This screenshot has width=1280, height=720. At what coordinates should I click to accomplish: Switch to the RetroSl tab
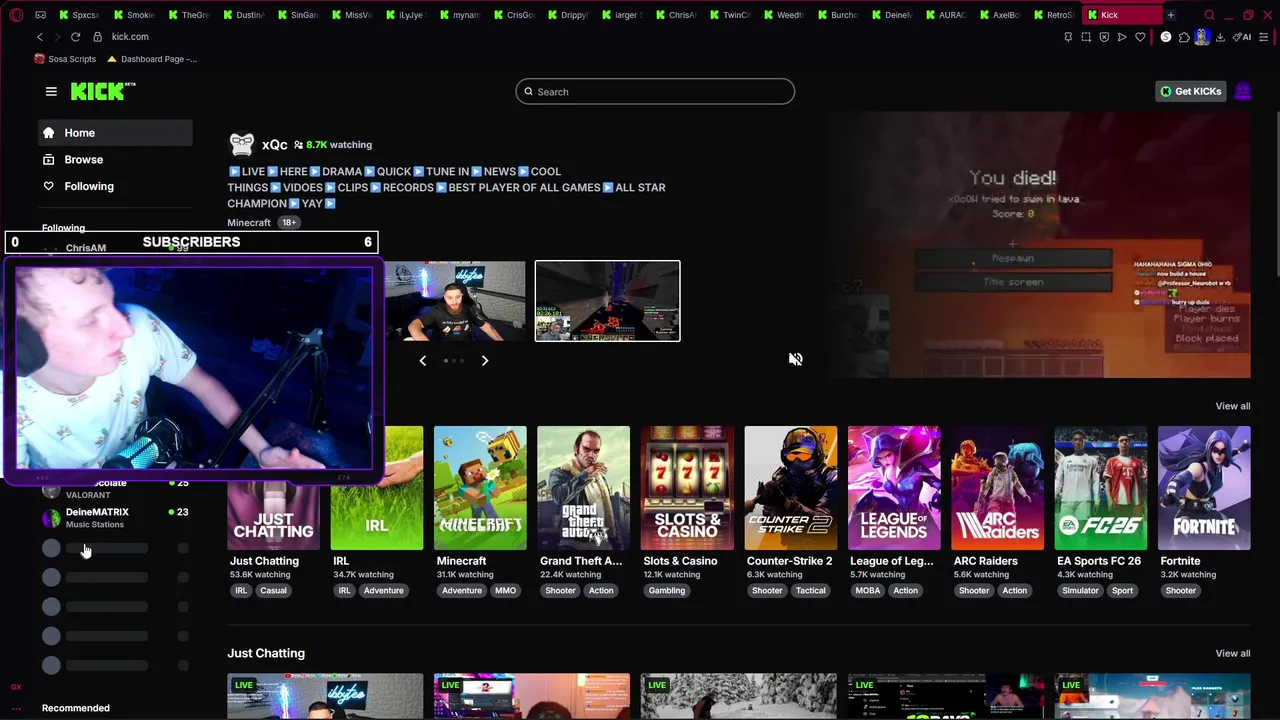[1053, 15]
